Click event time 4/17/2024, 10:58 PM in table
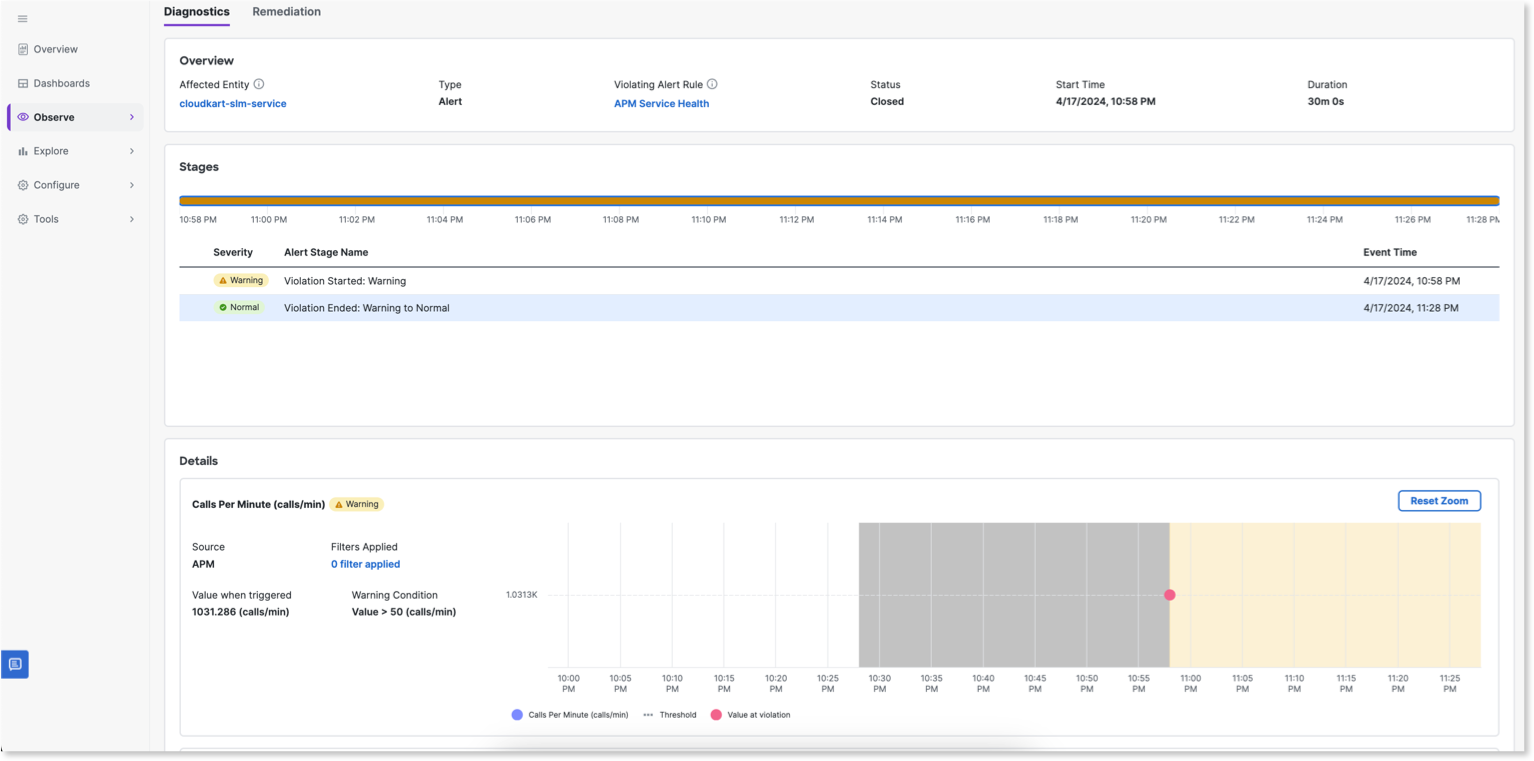Viewport: 1534px width, 761px height. pyautogui.click(x=1411, y=281)
